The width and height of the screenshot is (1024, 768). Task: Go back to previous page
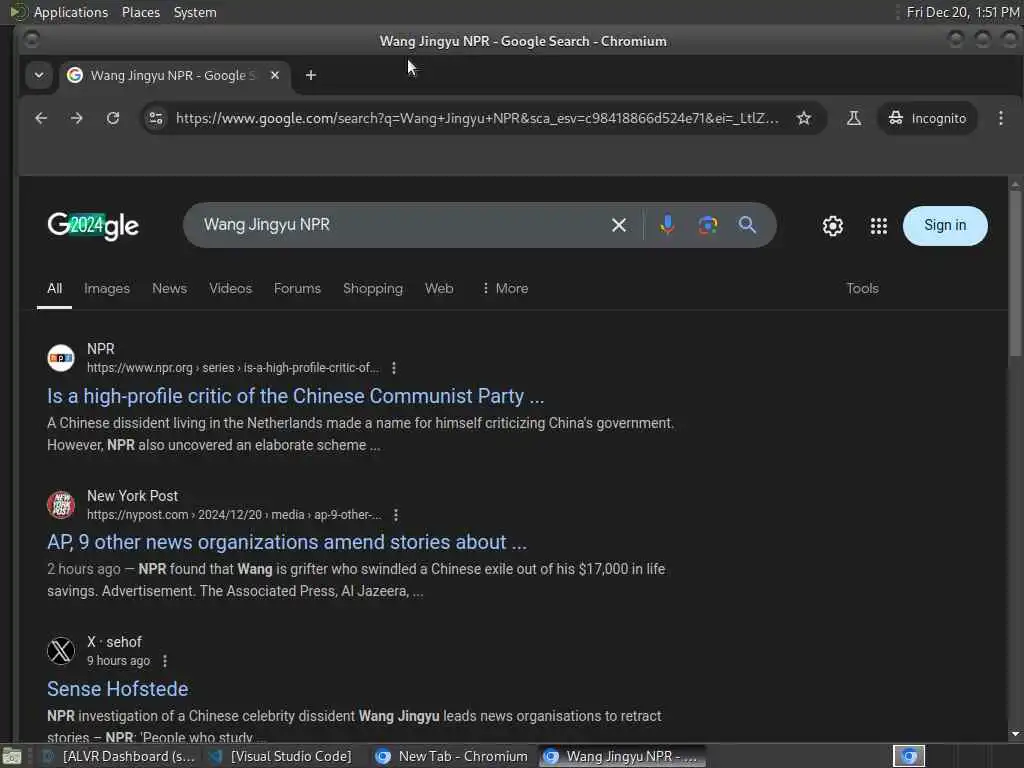point(41,118)
